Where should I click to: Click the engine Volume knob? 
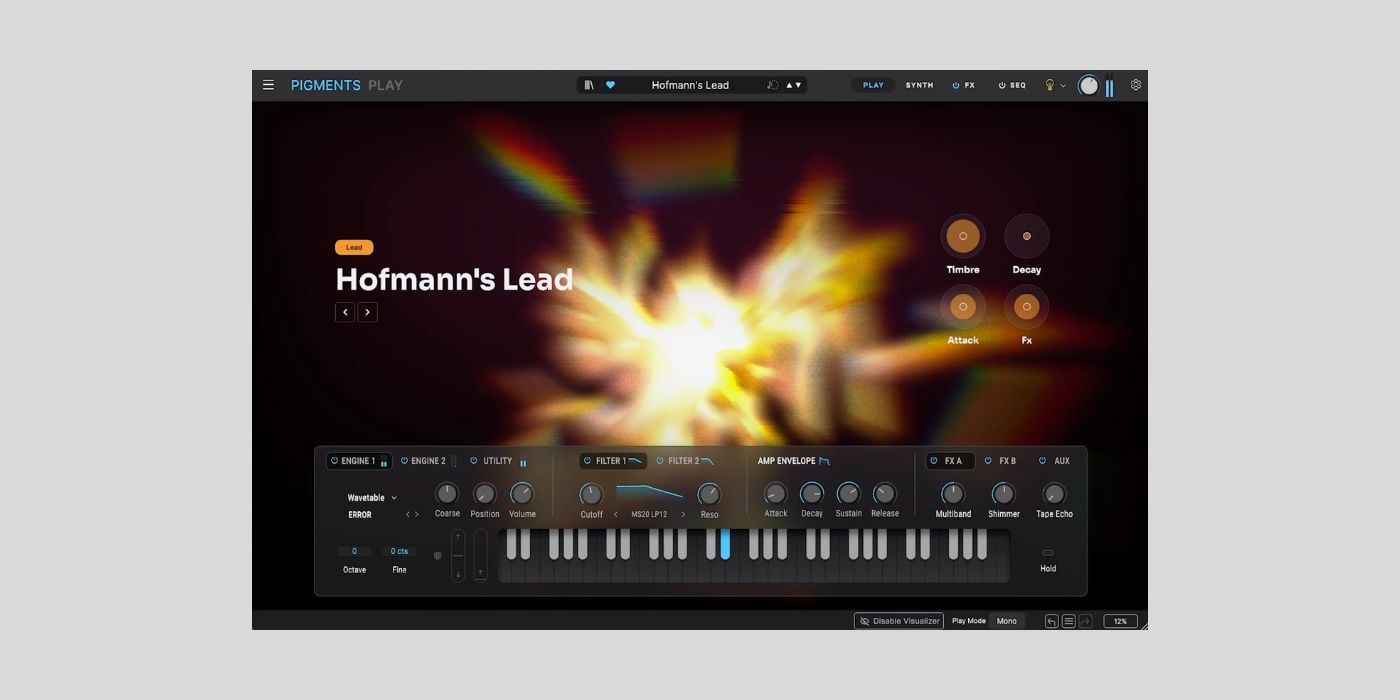522,493
